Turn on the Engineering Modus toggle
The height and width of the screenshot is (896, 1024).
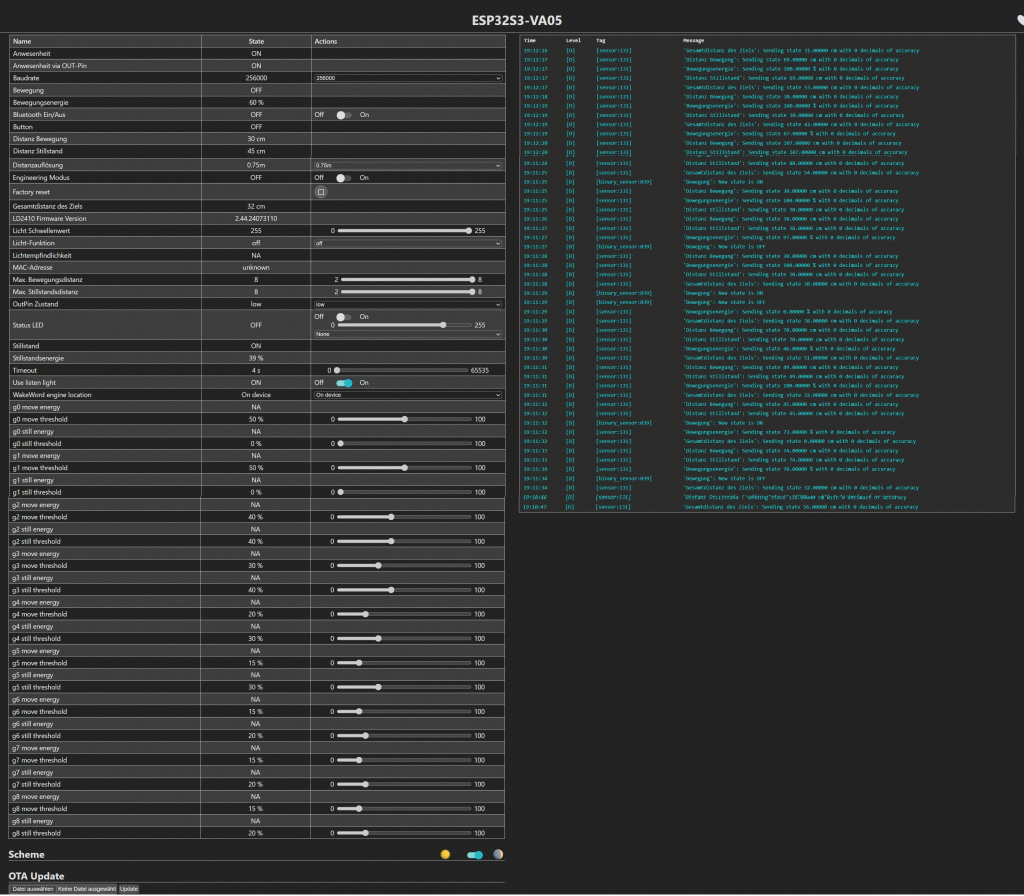point(344,177)
